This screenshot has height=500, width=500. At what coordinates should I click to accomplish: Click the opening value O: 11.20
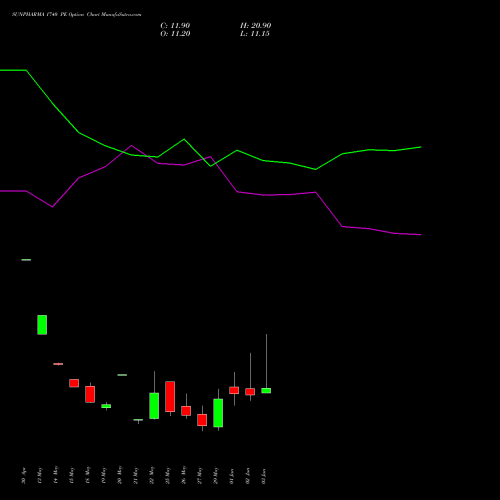[175, 34]
